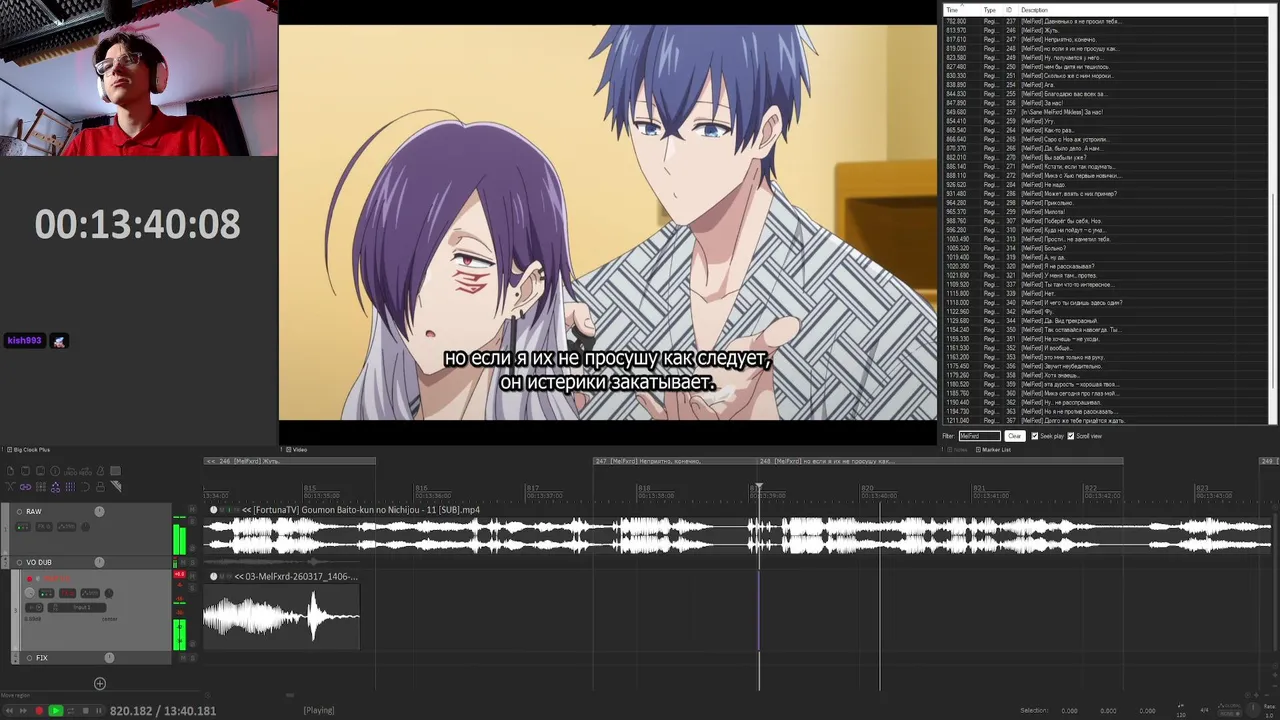Open Input 1 dropdown on track 3
The width and height of the screenshot is (1280, 720).
pos(77,607)
